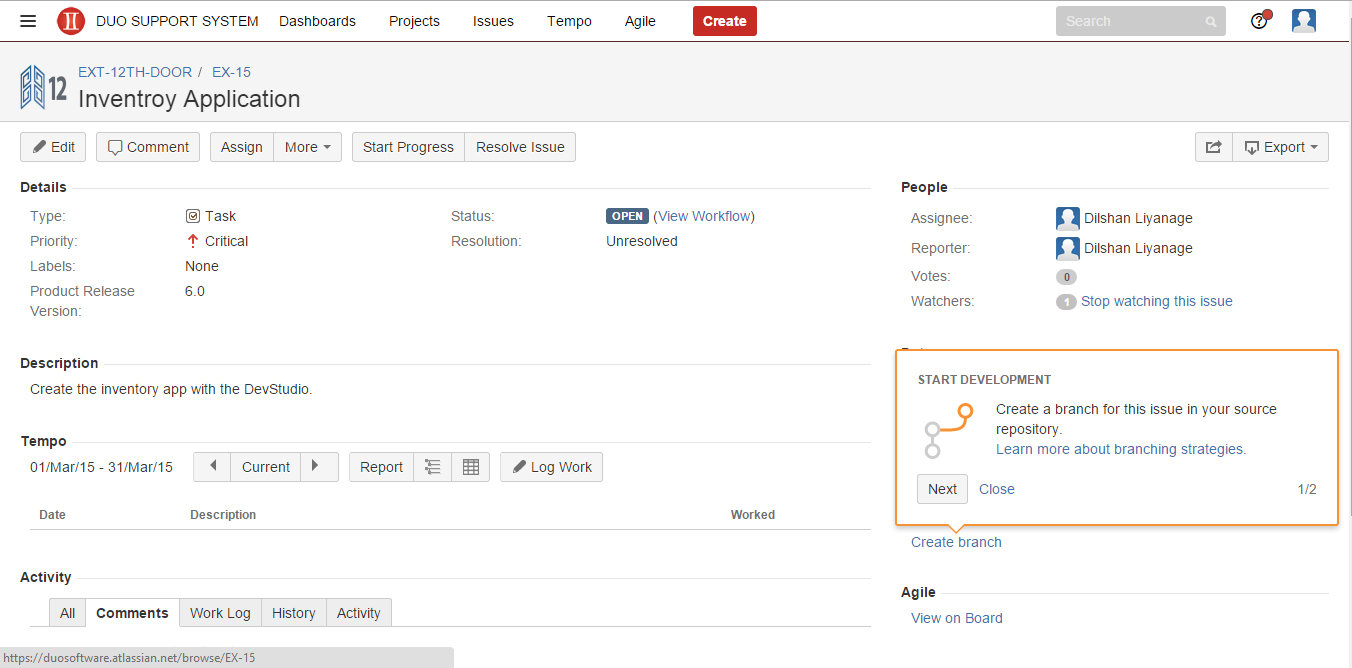Open the user profile avatar menu
1352x668 pixels.
click(1303, 20)
